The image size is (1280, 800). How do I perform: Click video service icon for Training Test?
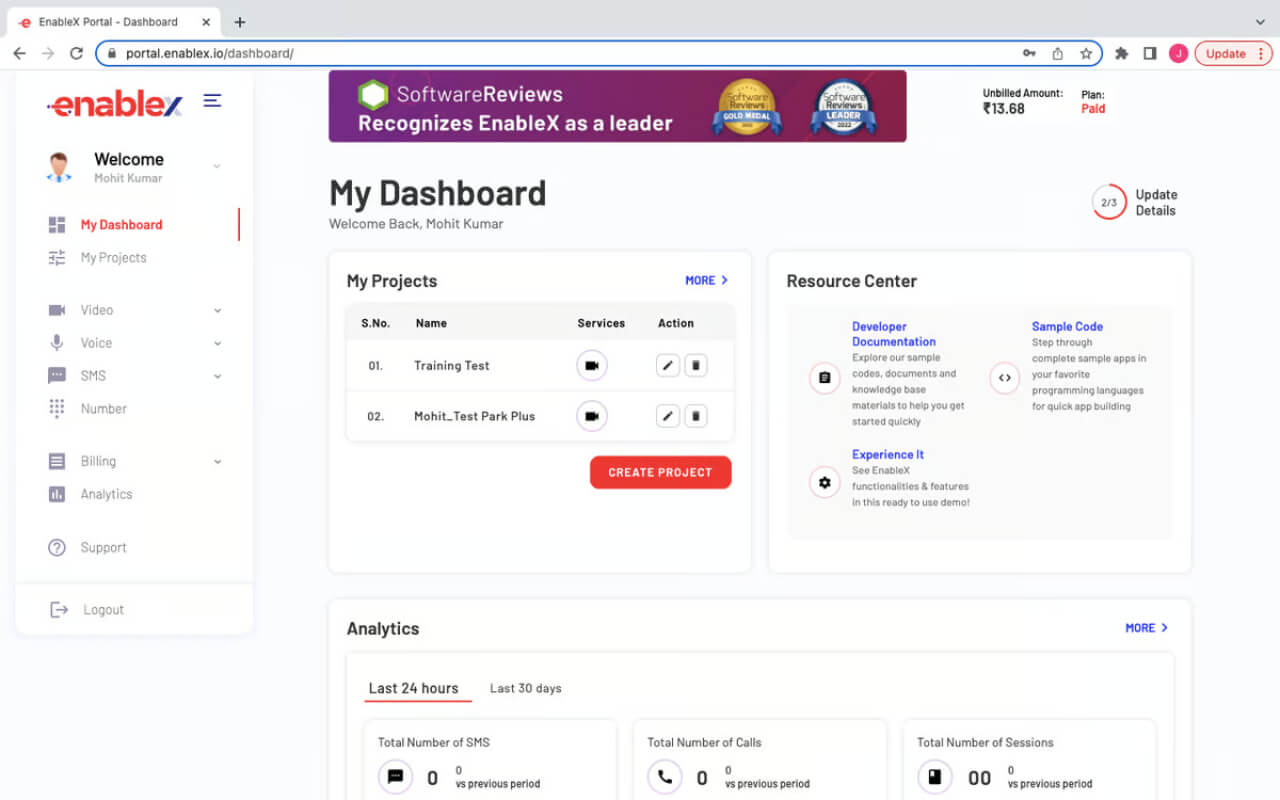[x=592, y=366]
